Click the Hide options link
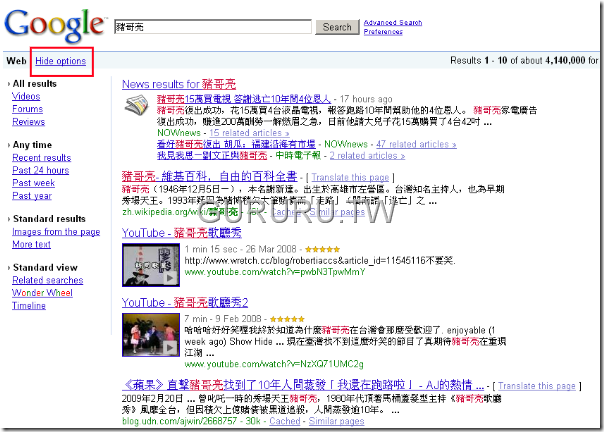 pos(60,61)
